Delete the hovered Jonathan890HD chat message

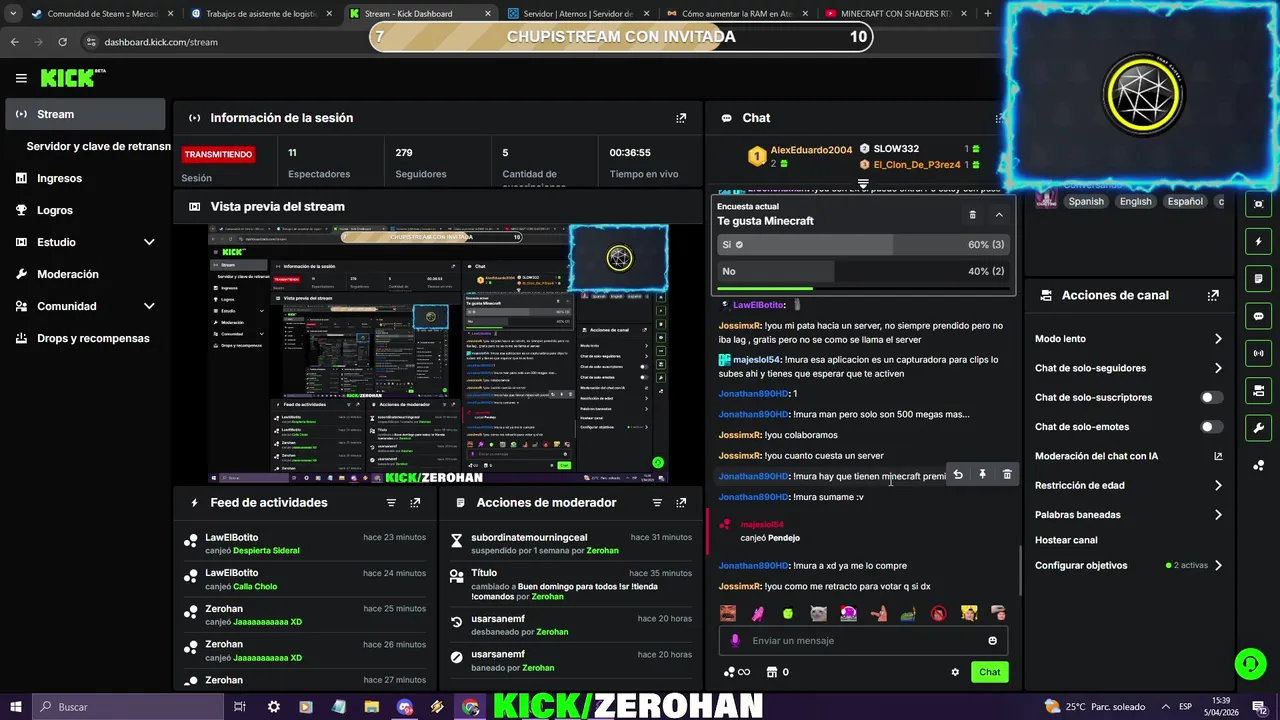1007,475
